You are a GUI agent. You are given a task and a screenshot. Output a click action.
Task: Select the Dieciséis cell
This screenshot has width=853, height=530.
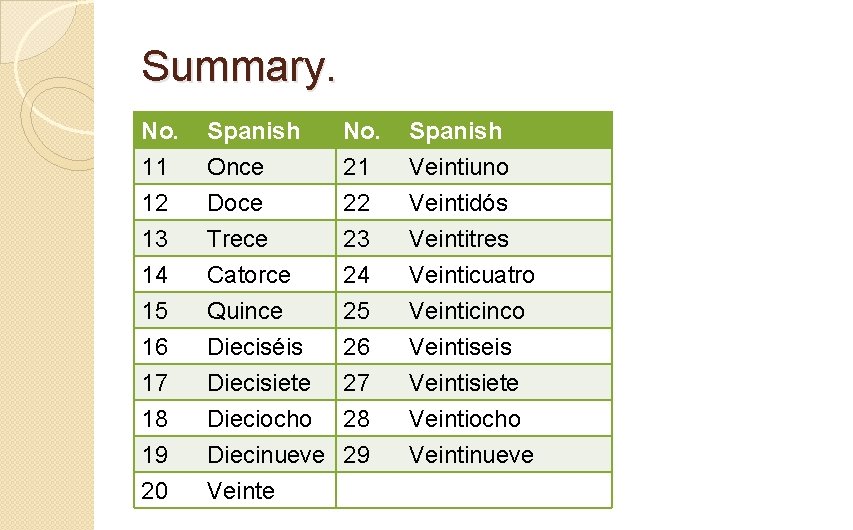click(x=255, y=347)
